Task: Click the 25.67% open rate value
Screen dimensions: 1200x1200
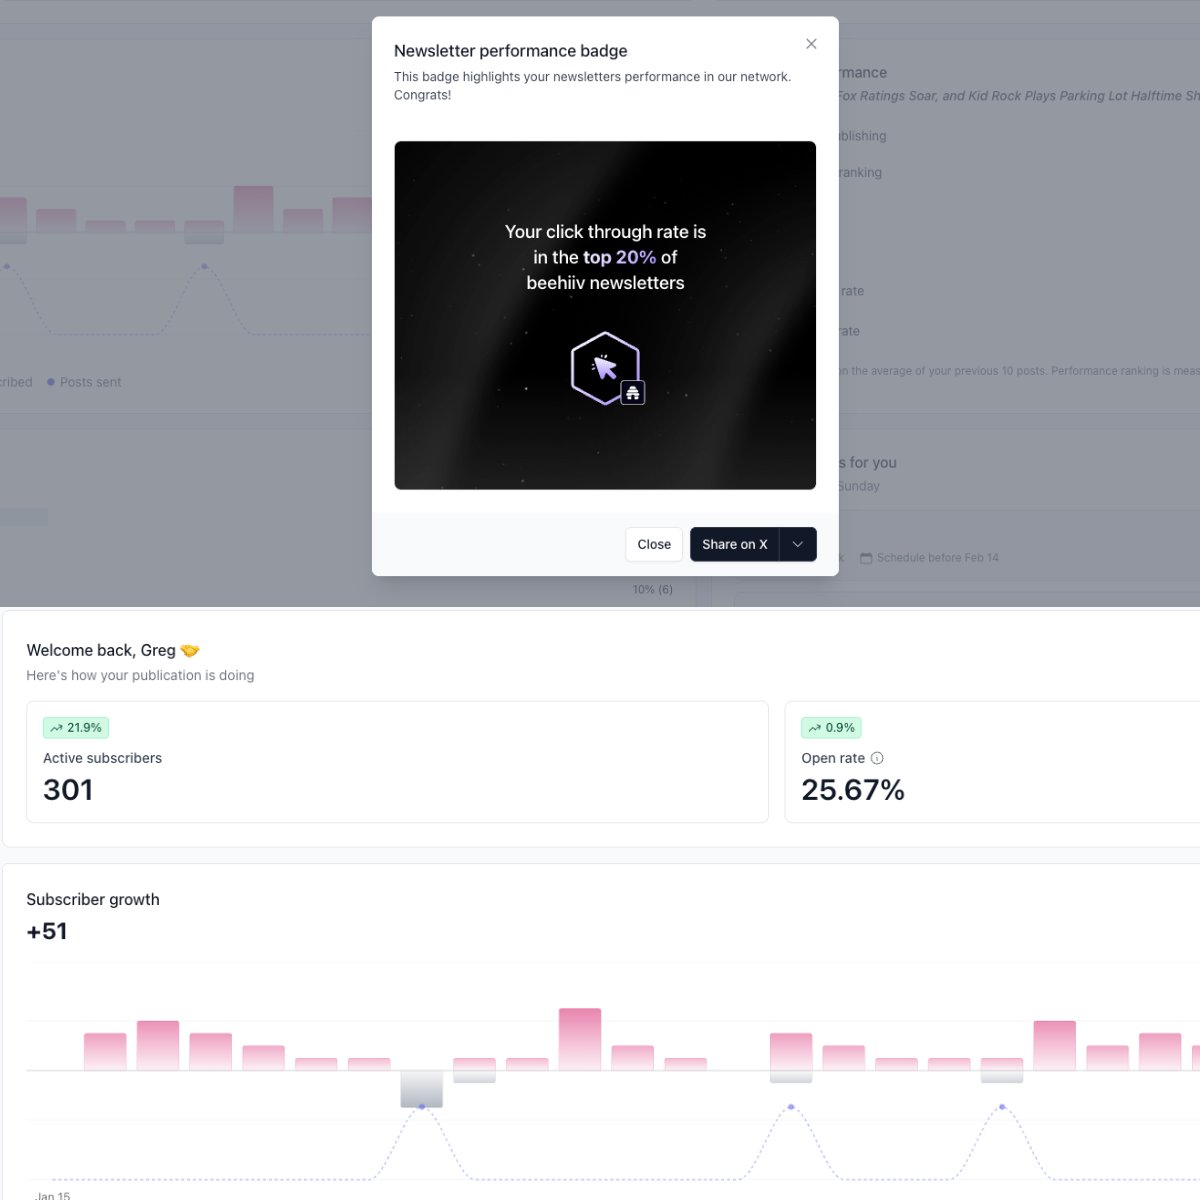Action: click(853, 790)
